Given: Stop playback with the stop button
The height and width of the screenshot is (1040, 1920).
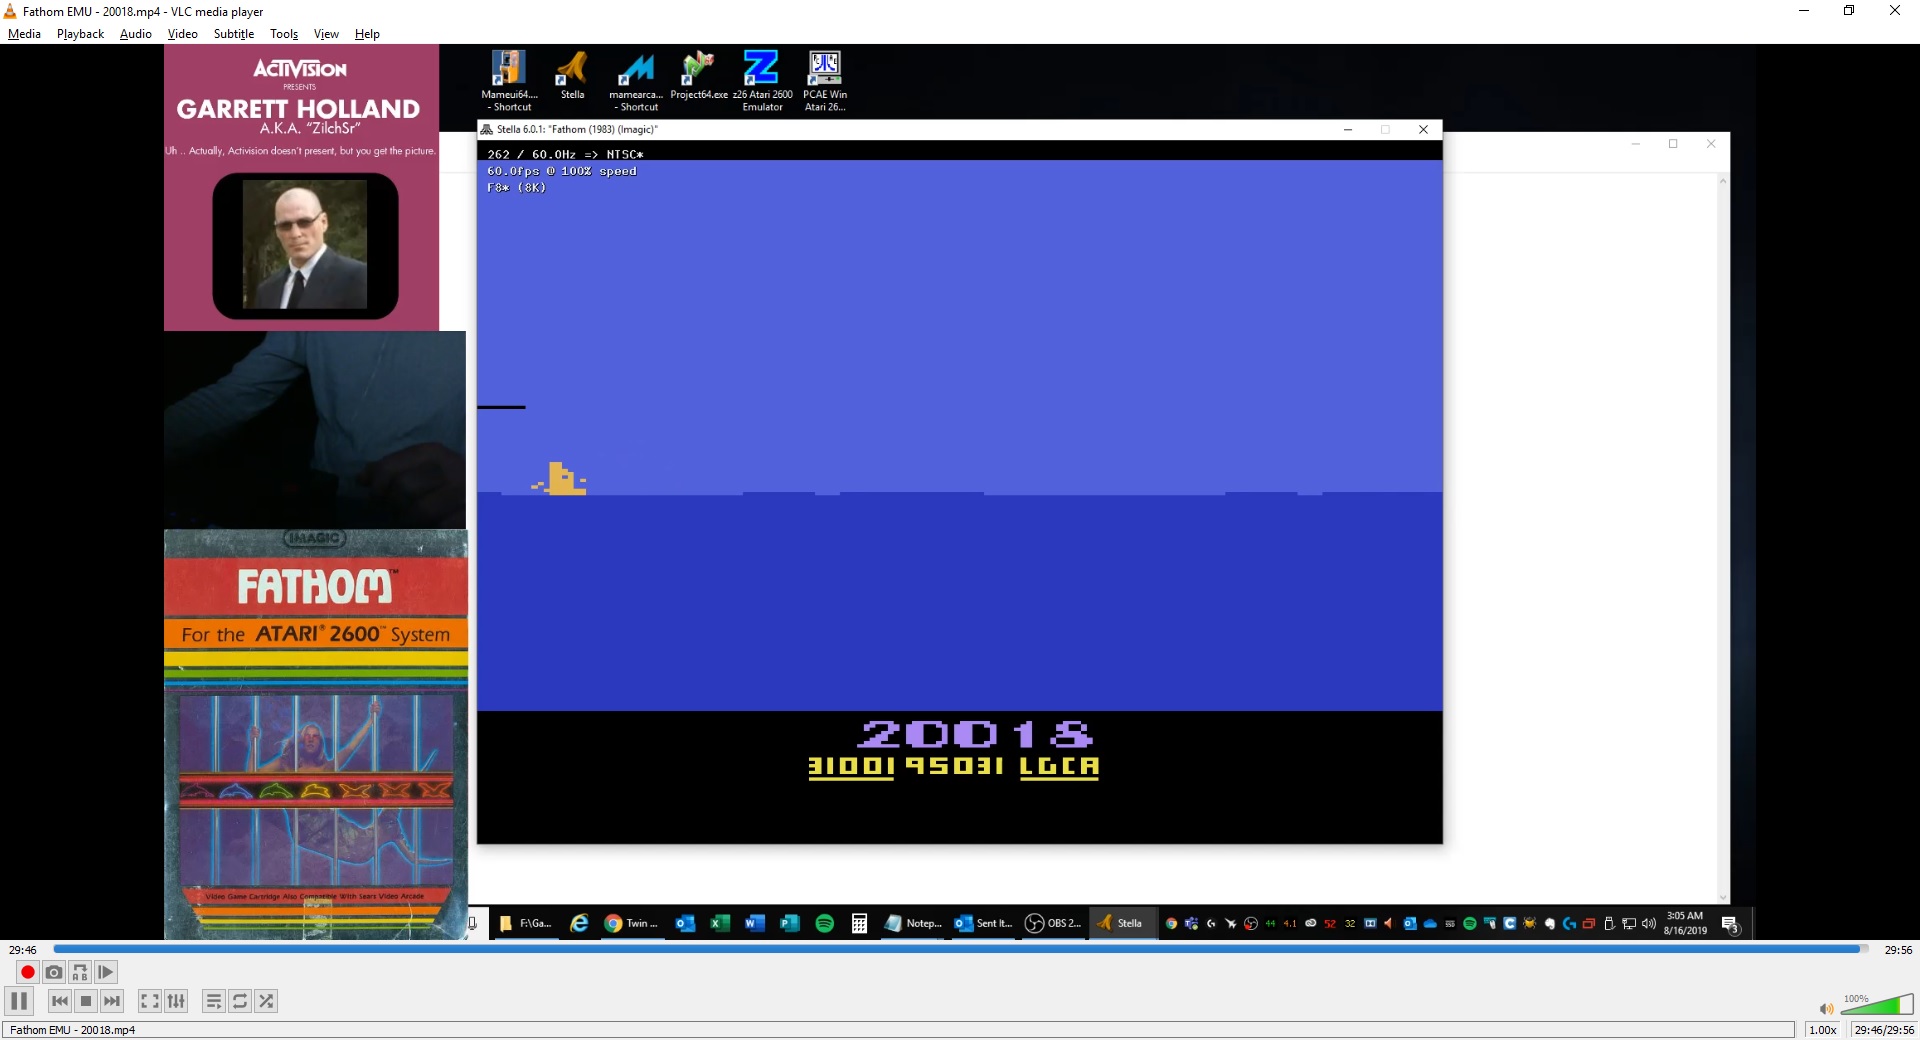Looking at the screenshot, I should coord(86,1001).
